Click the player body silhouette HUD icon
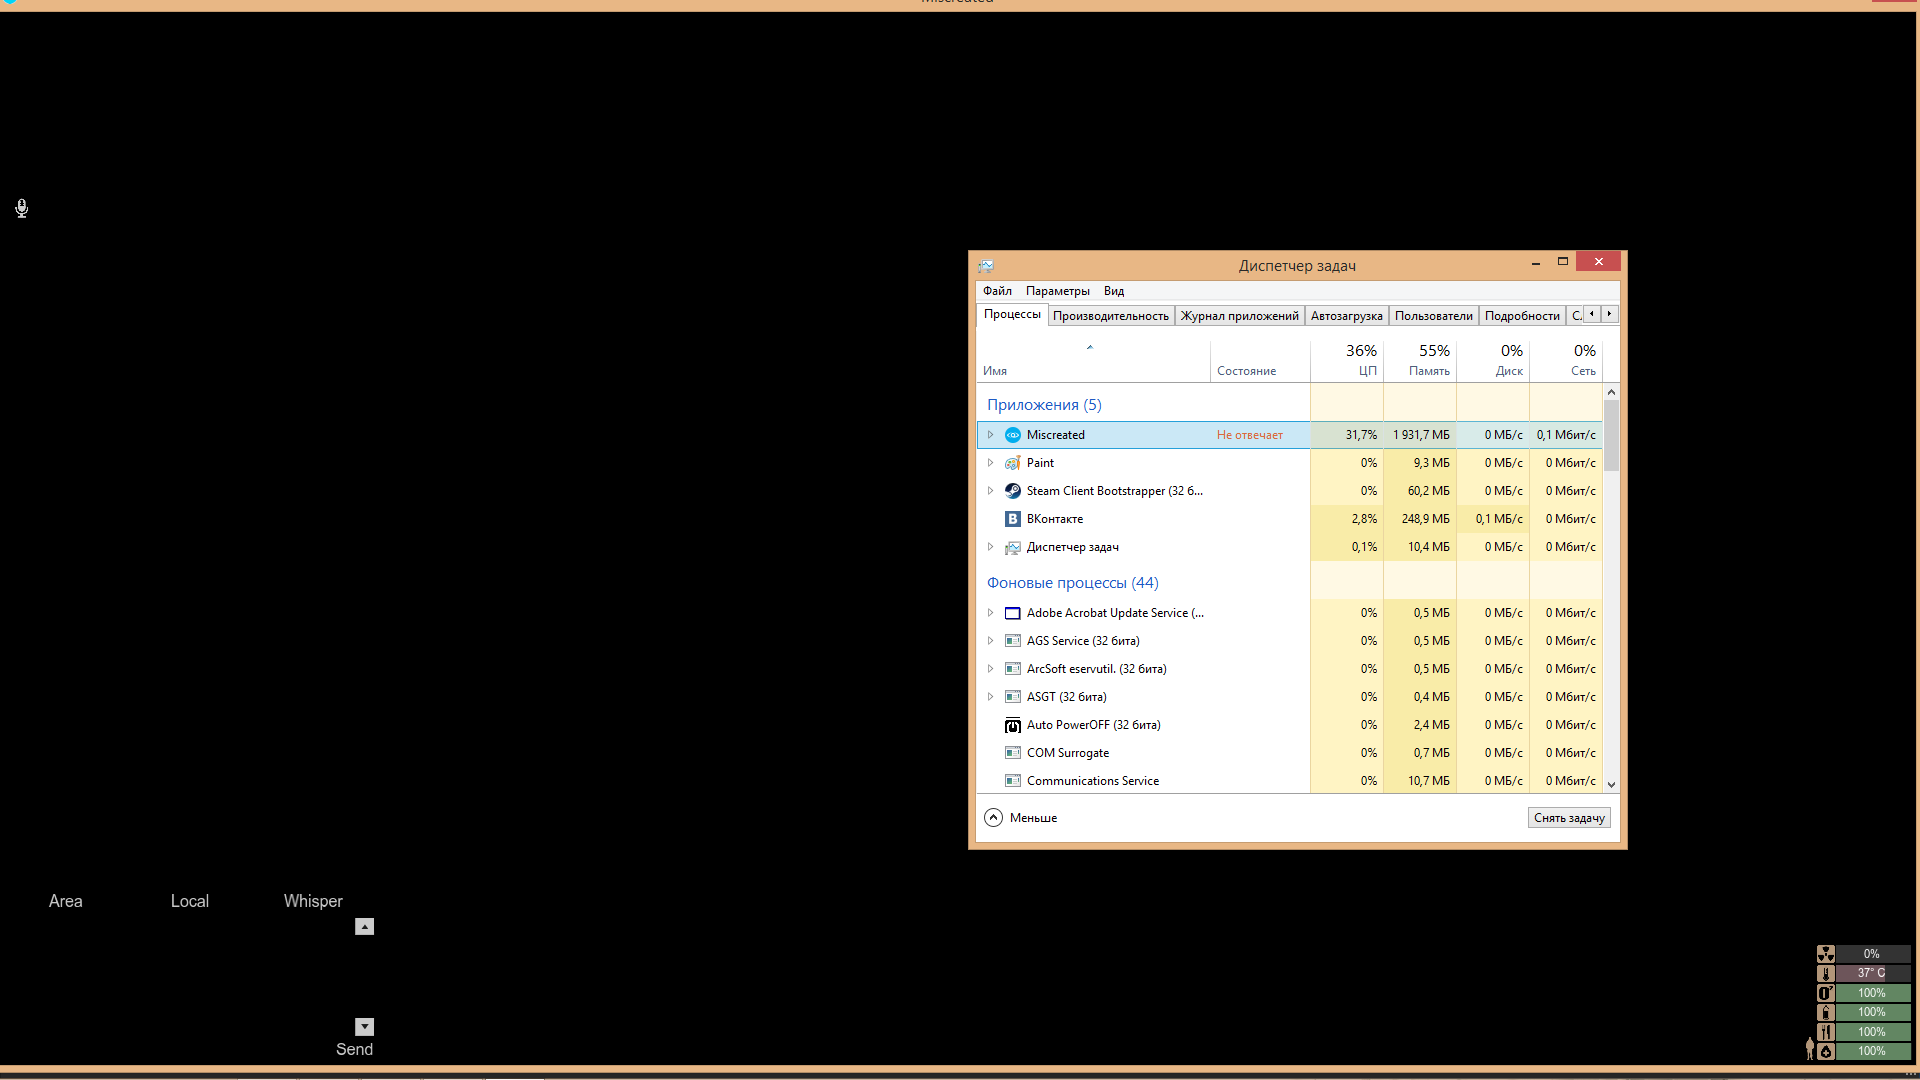The image size is (1920, 1080). click(1809, 1048)
